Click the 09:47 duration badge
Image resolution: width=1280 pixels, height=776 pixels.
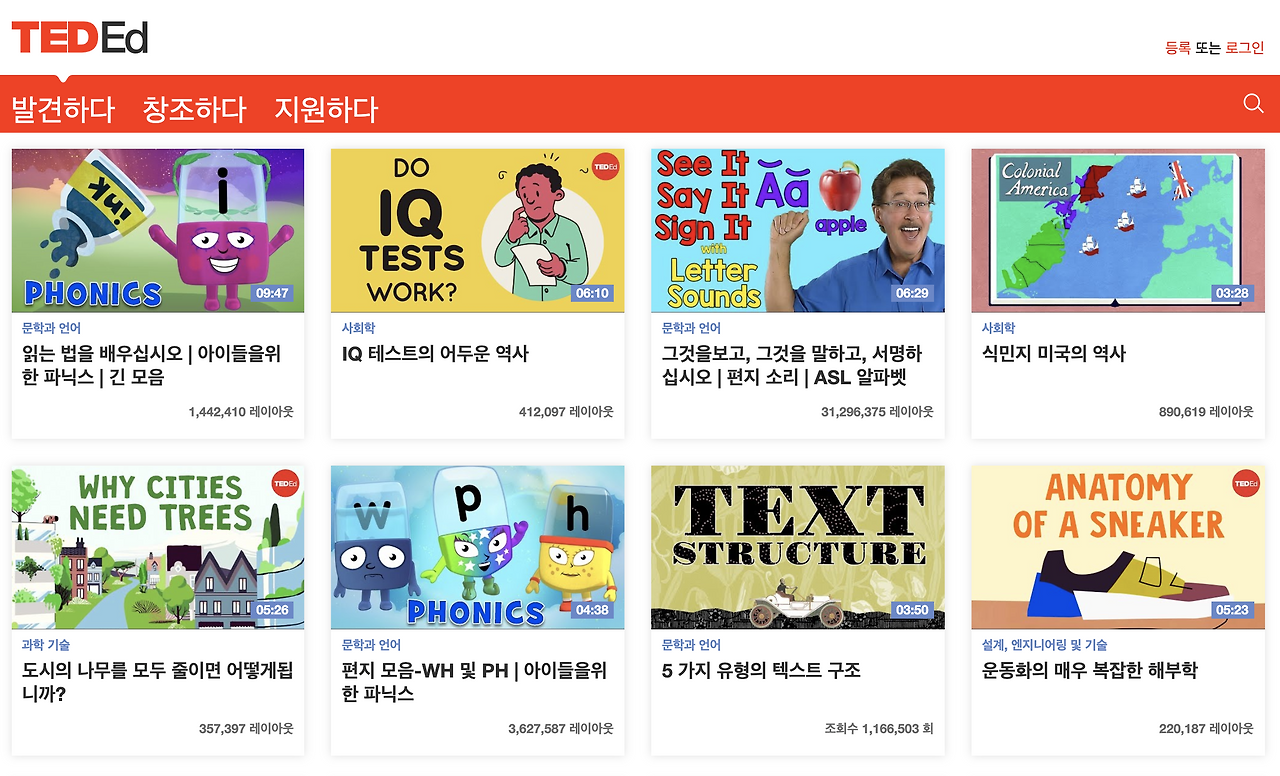[x=272, y=294]
